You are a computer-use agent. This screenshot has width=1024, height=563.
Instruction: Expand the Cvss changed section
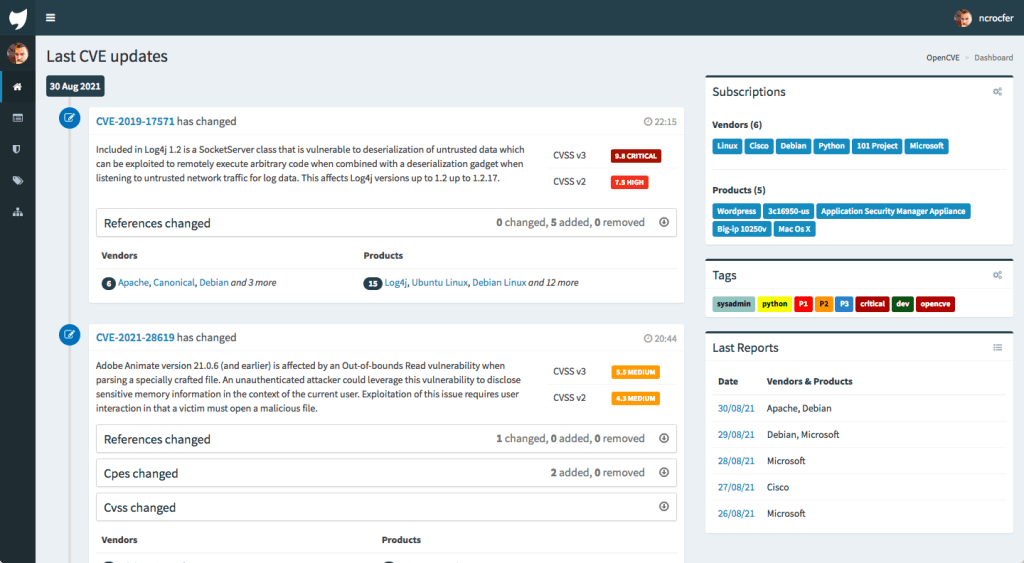click(x=664, y=506)
